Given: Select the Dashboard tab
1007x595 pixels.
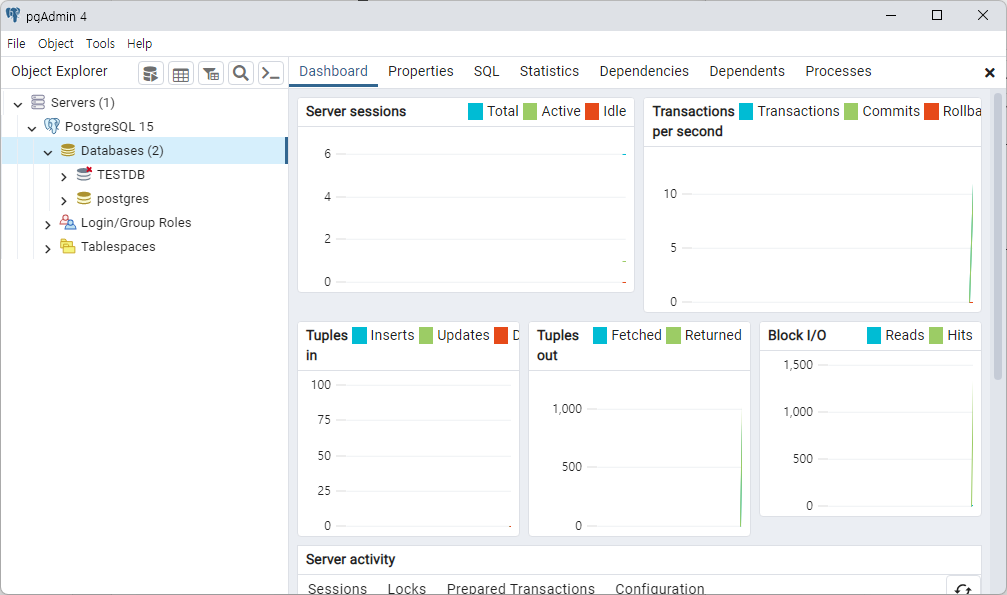Looking at the screenshot, I should coord(333,71).
